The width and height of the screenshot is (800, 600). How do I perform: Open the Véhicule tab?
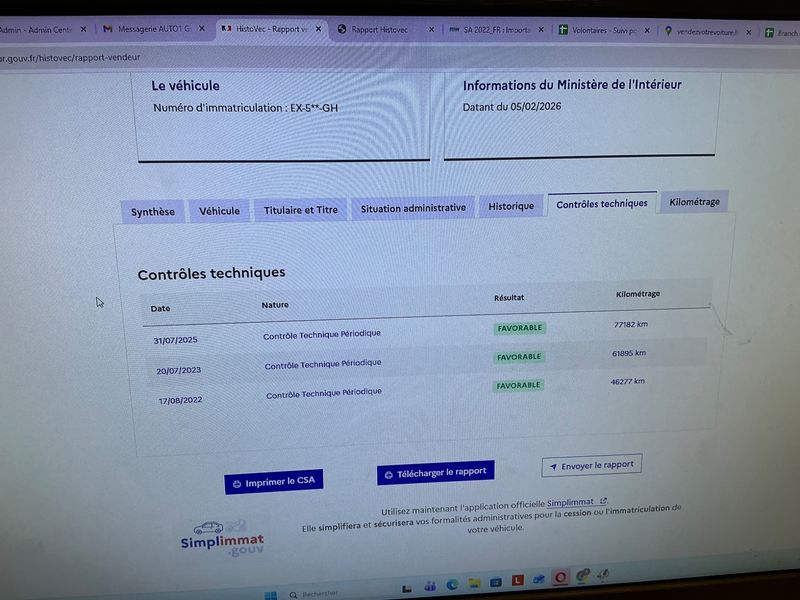[x=219, y=211]
